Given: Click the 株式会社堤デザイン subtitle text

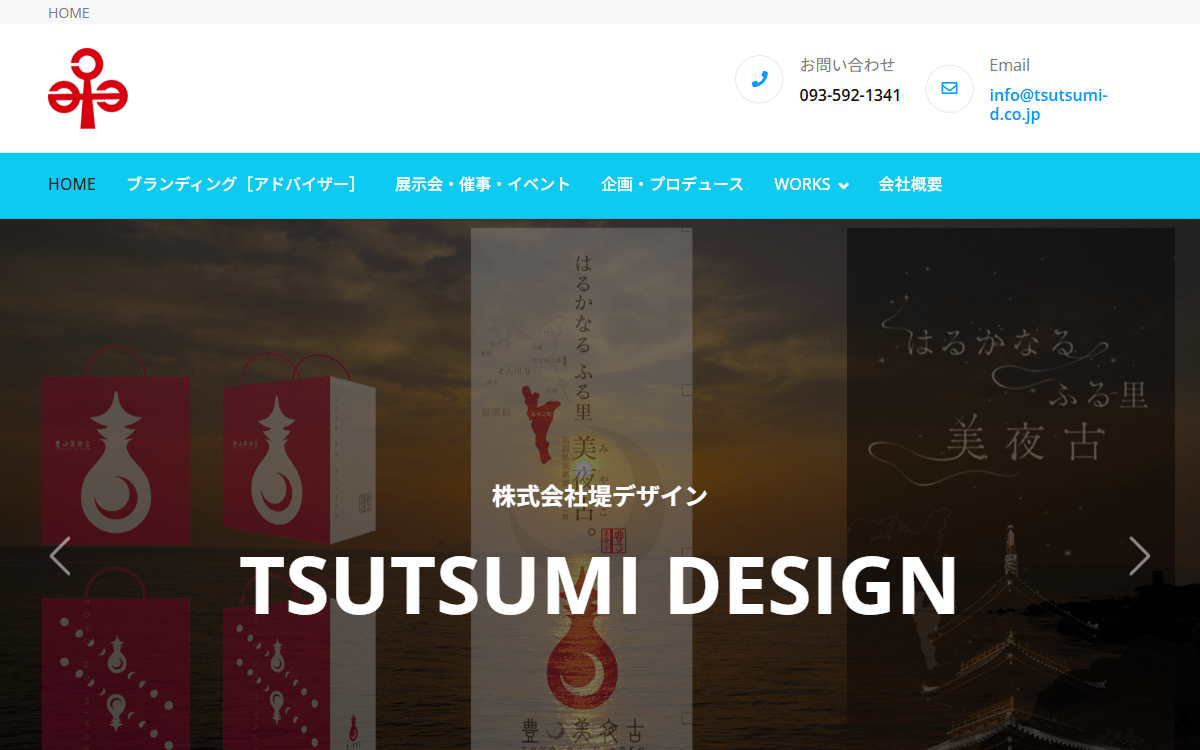Looking at the screenshot, I should (600, 496).
